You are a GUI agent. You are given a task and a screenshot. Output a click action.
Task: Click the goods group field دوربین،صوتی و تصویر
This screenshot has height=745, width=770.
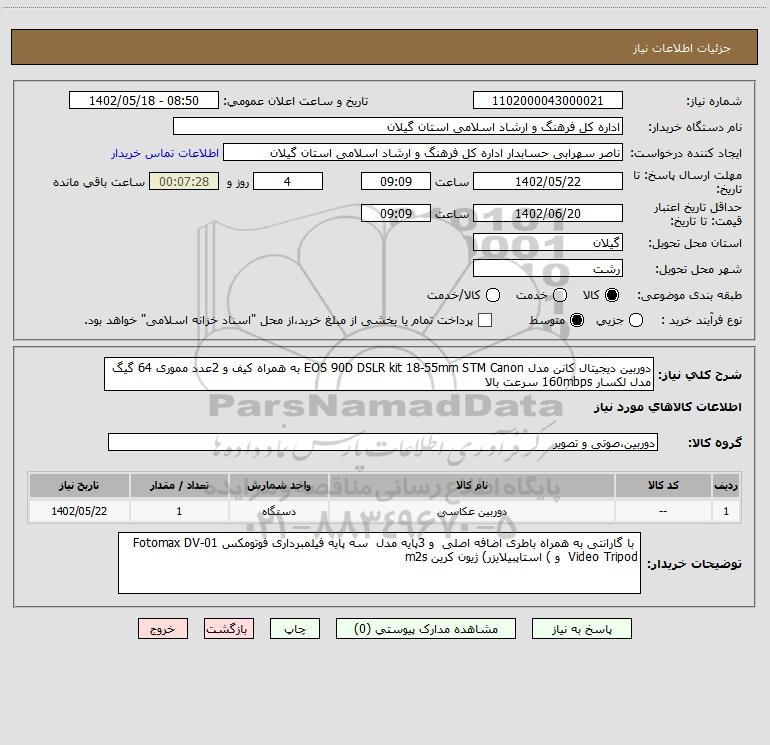click(383, 442)
